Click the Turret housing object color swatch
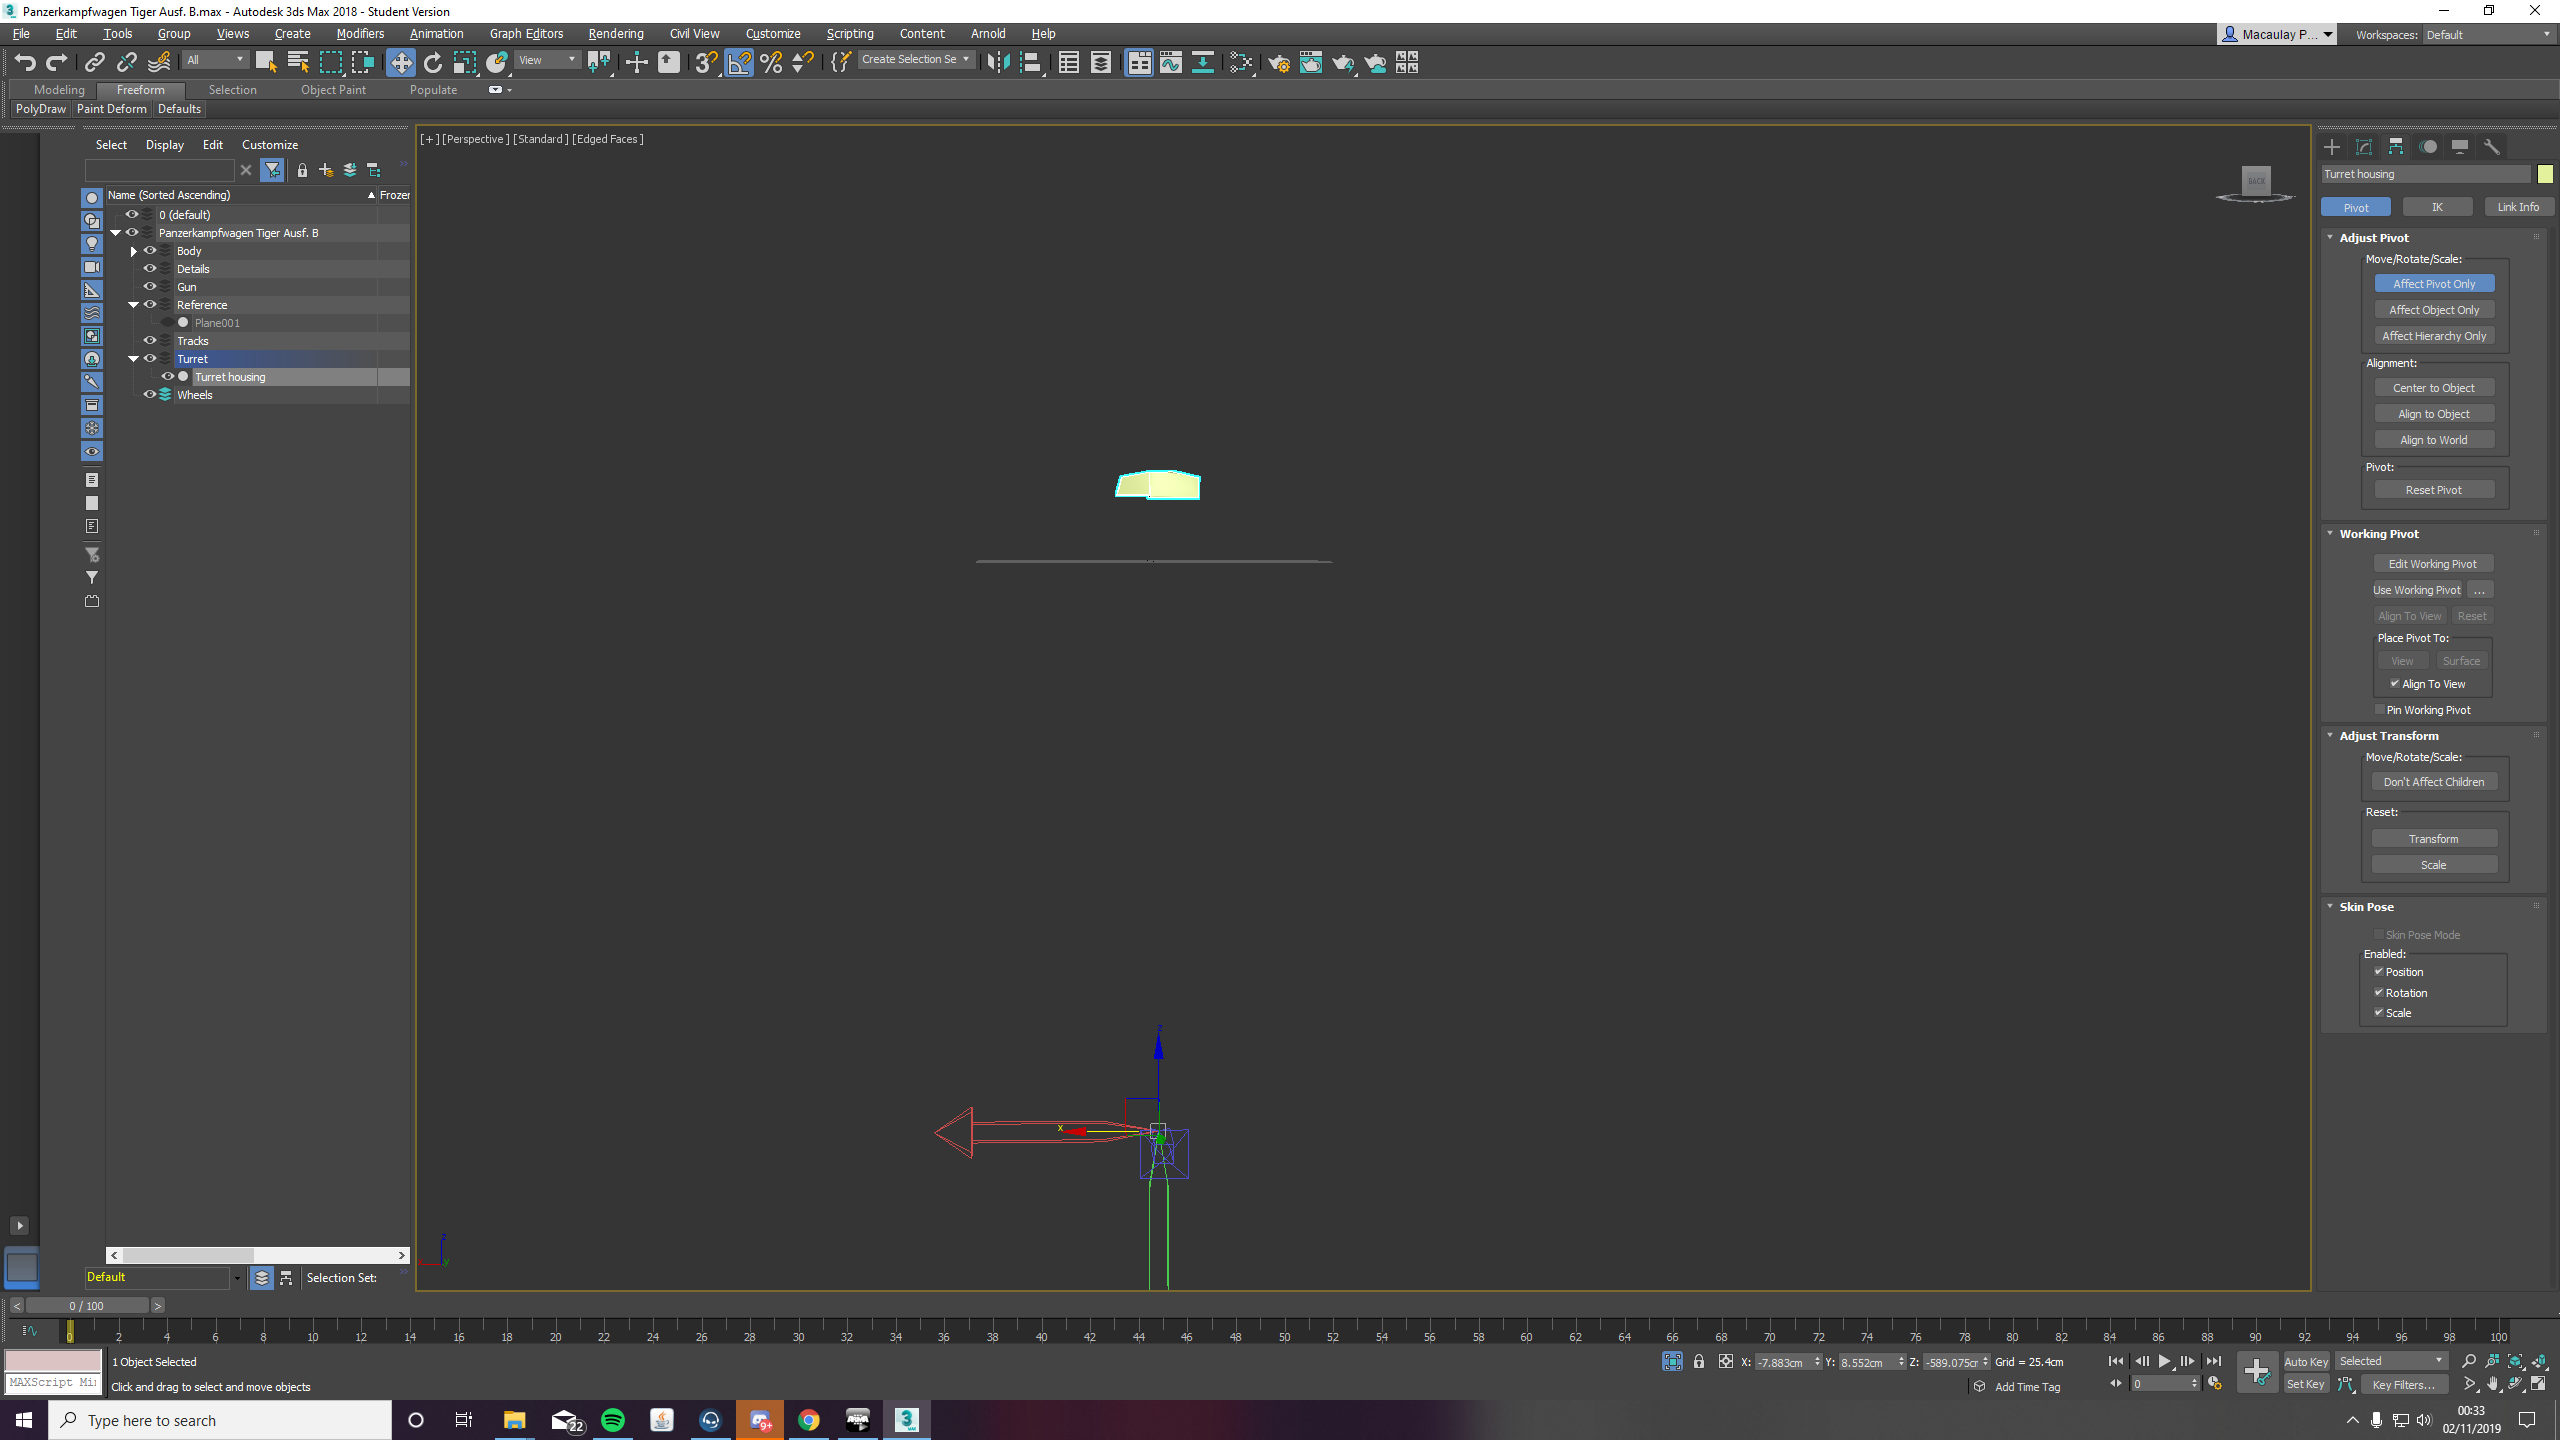Image resolution: width=2560 pixels, height=1440 pixels. click(2545, 174)
